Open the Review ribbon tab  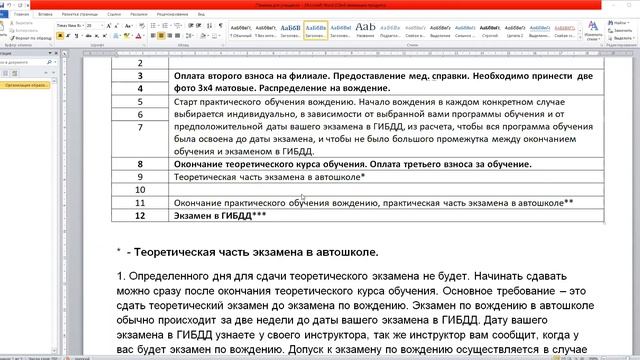(x=172, y=14)
